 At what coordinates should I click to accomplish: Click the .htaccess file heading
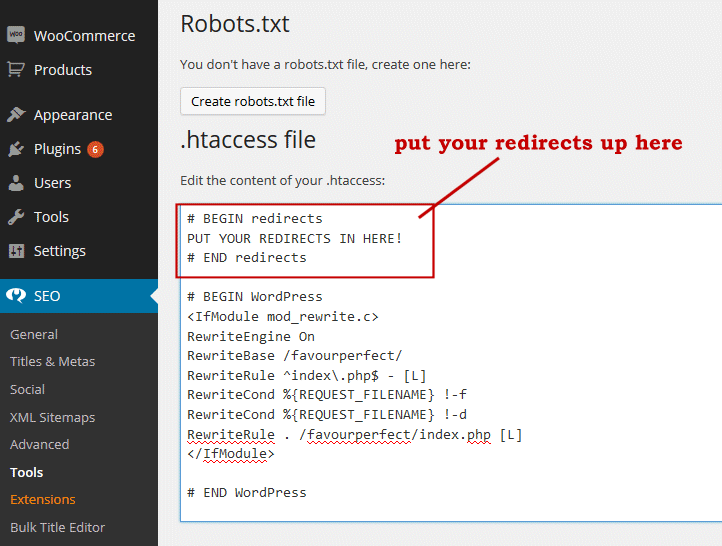[x=248, y=139]
